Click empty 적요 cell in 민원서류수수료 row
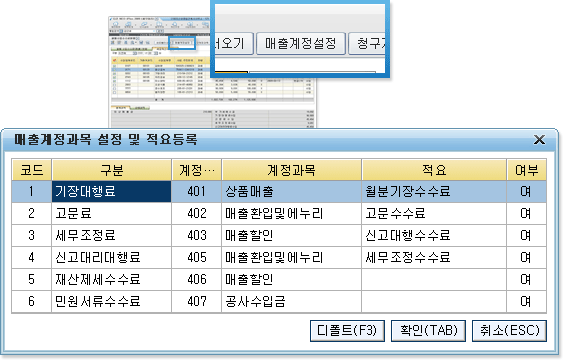The width and height of the screenshot is (569, 364). click(x=434, y=301)
